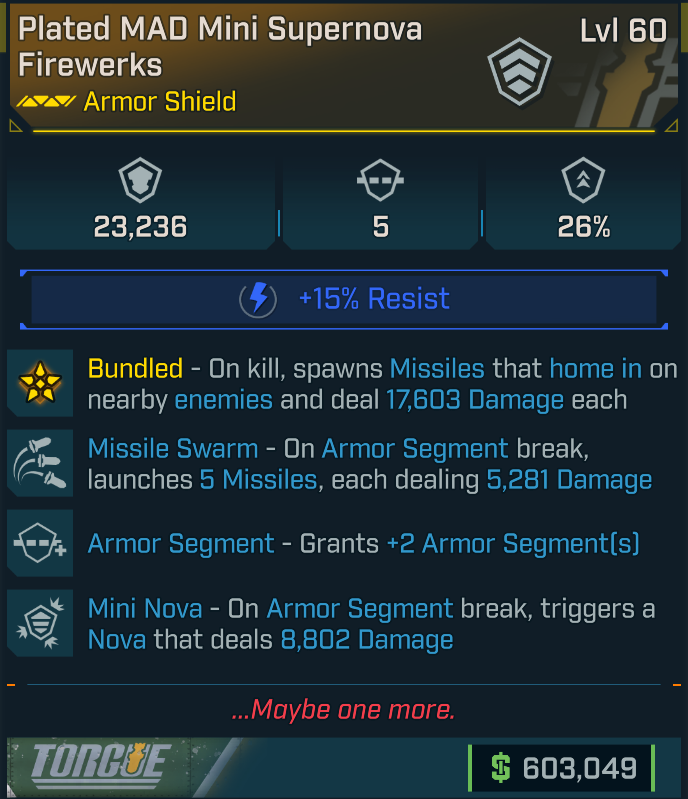Click the Mini Nova perk icon

point(40,623)
